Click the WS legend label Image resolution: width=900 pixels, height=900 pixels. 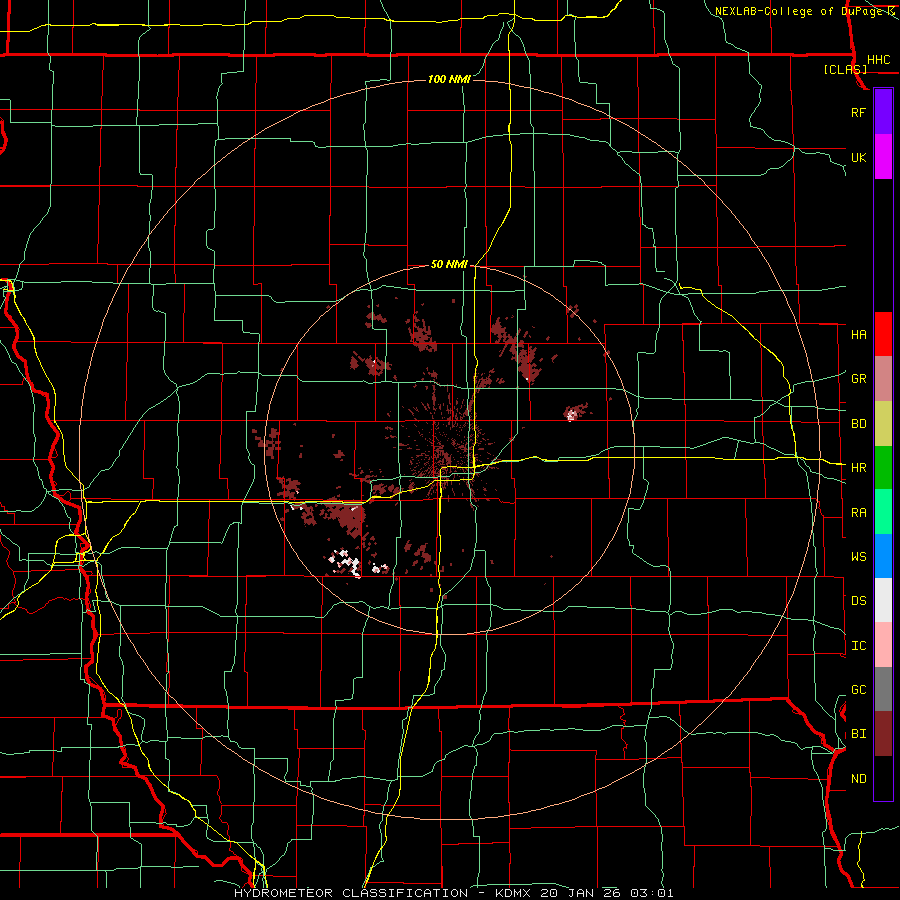click(x=859, y=557)
